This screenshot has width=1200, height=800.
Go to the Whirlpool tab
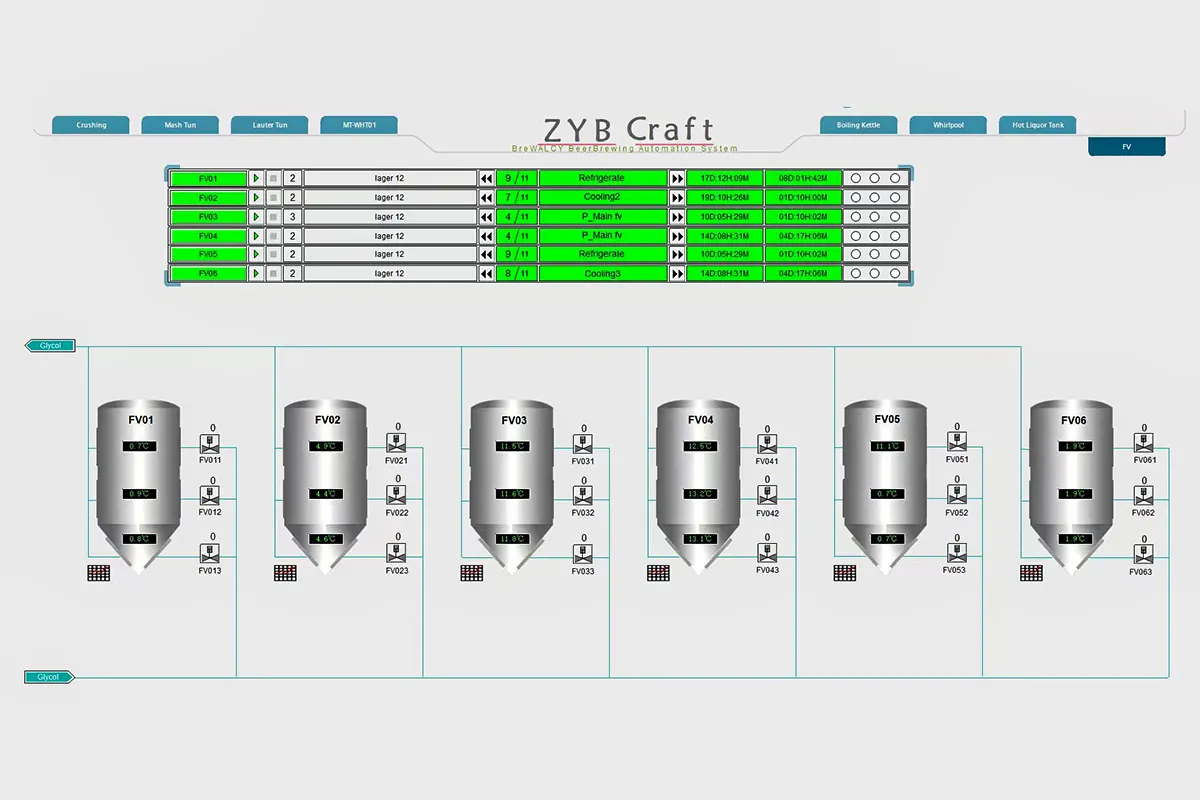948,125
